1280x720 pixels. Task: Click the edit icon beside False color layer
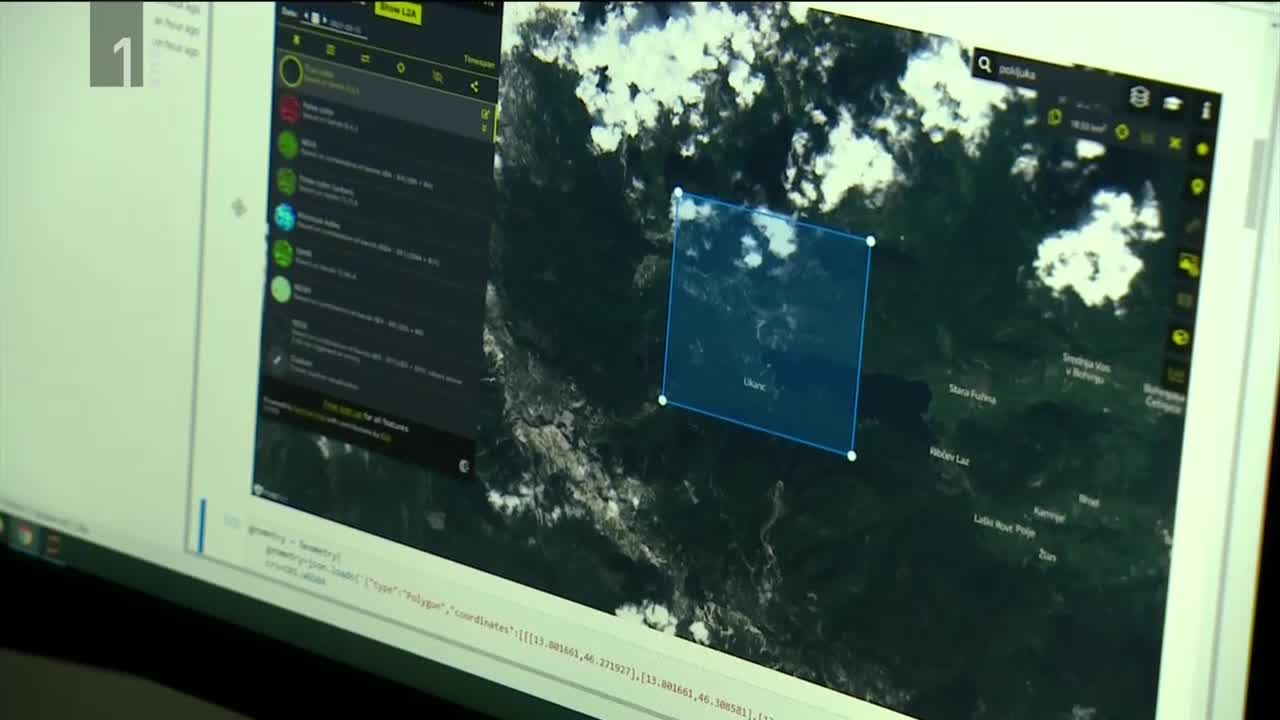click(486, 114)
